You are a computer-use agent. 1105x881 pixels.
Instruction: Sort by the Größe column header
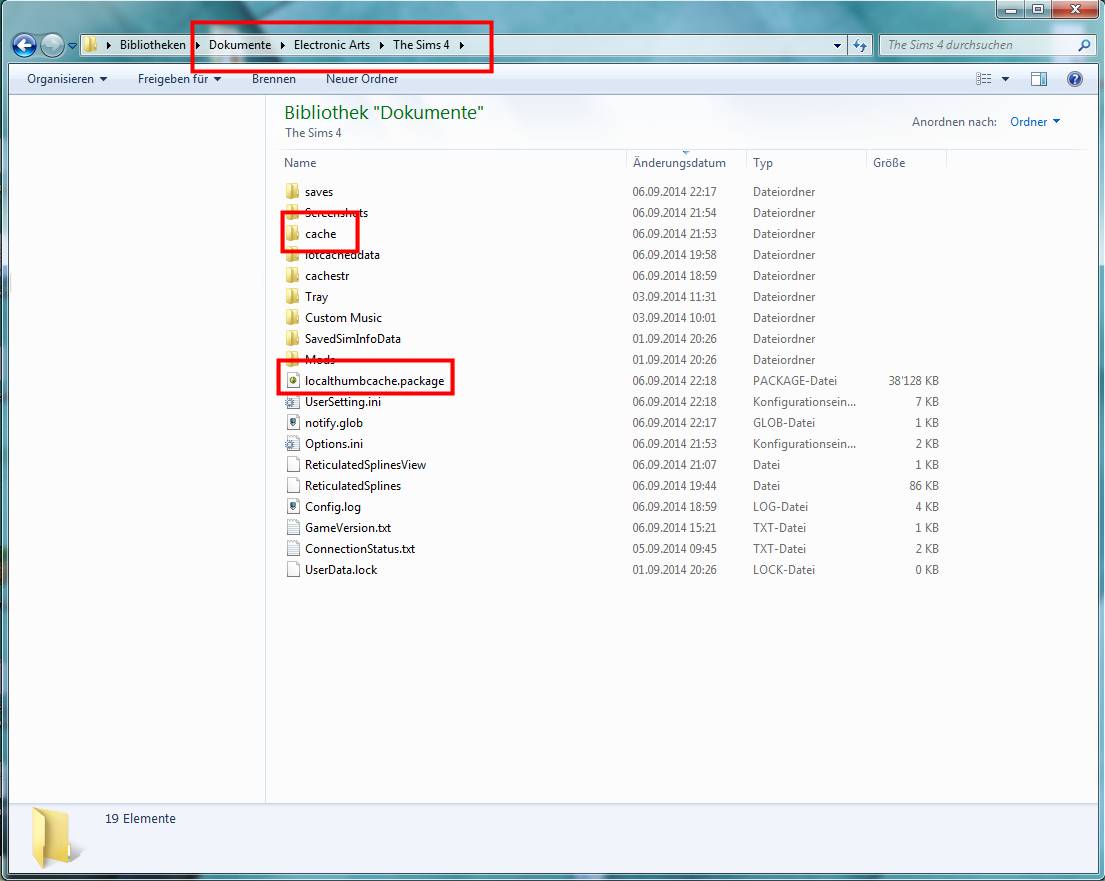click(889, 163)
